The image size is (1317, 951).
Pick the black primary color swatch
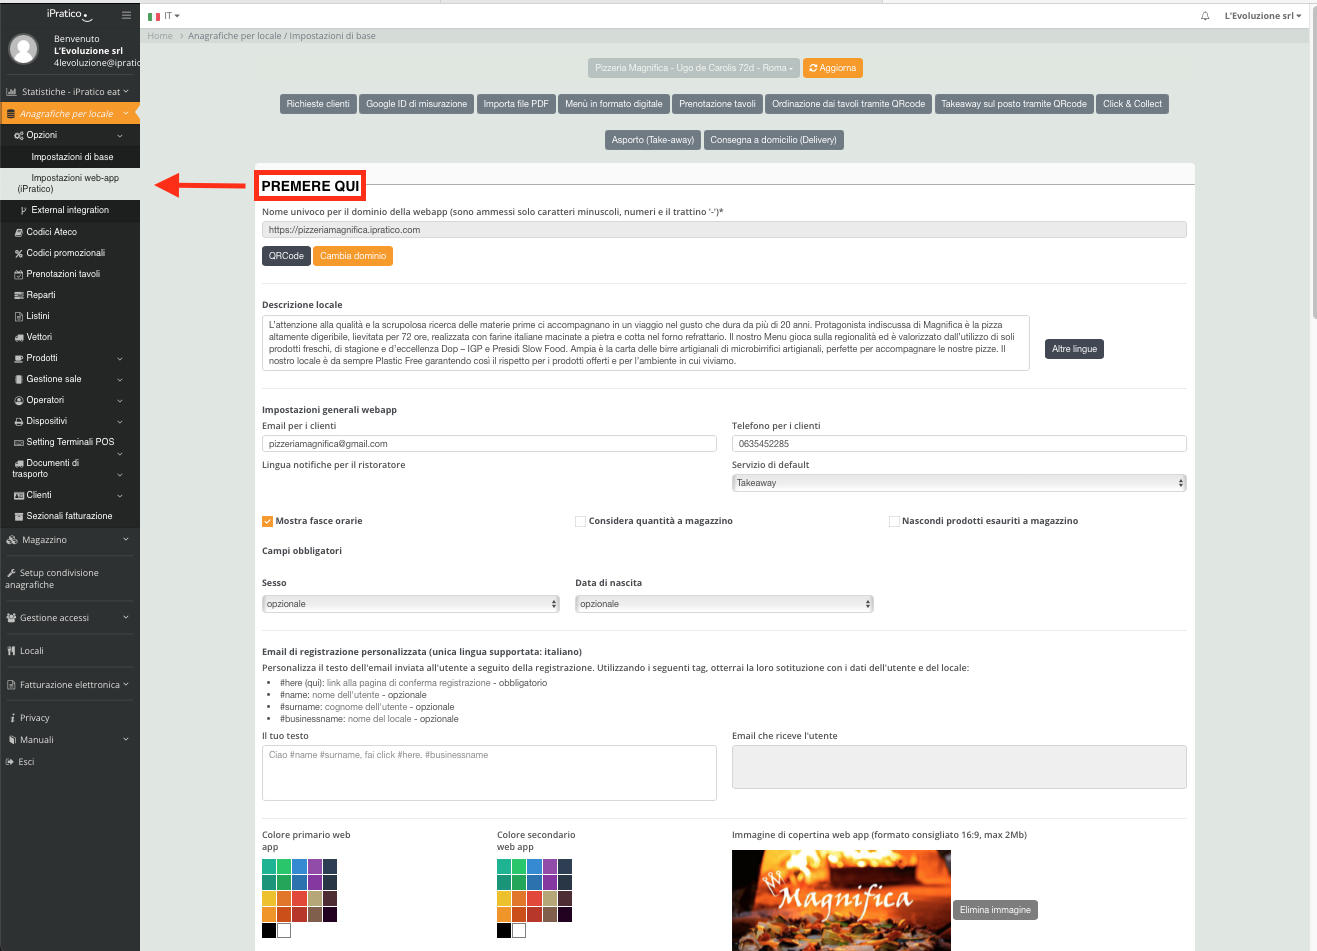coord(268,931)
